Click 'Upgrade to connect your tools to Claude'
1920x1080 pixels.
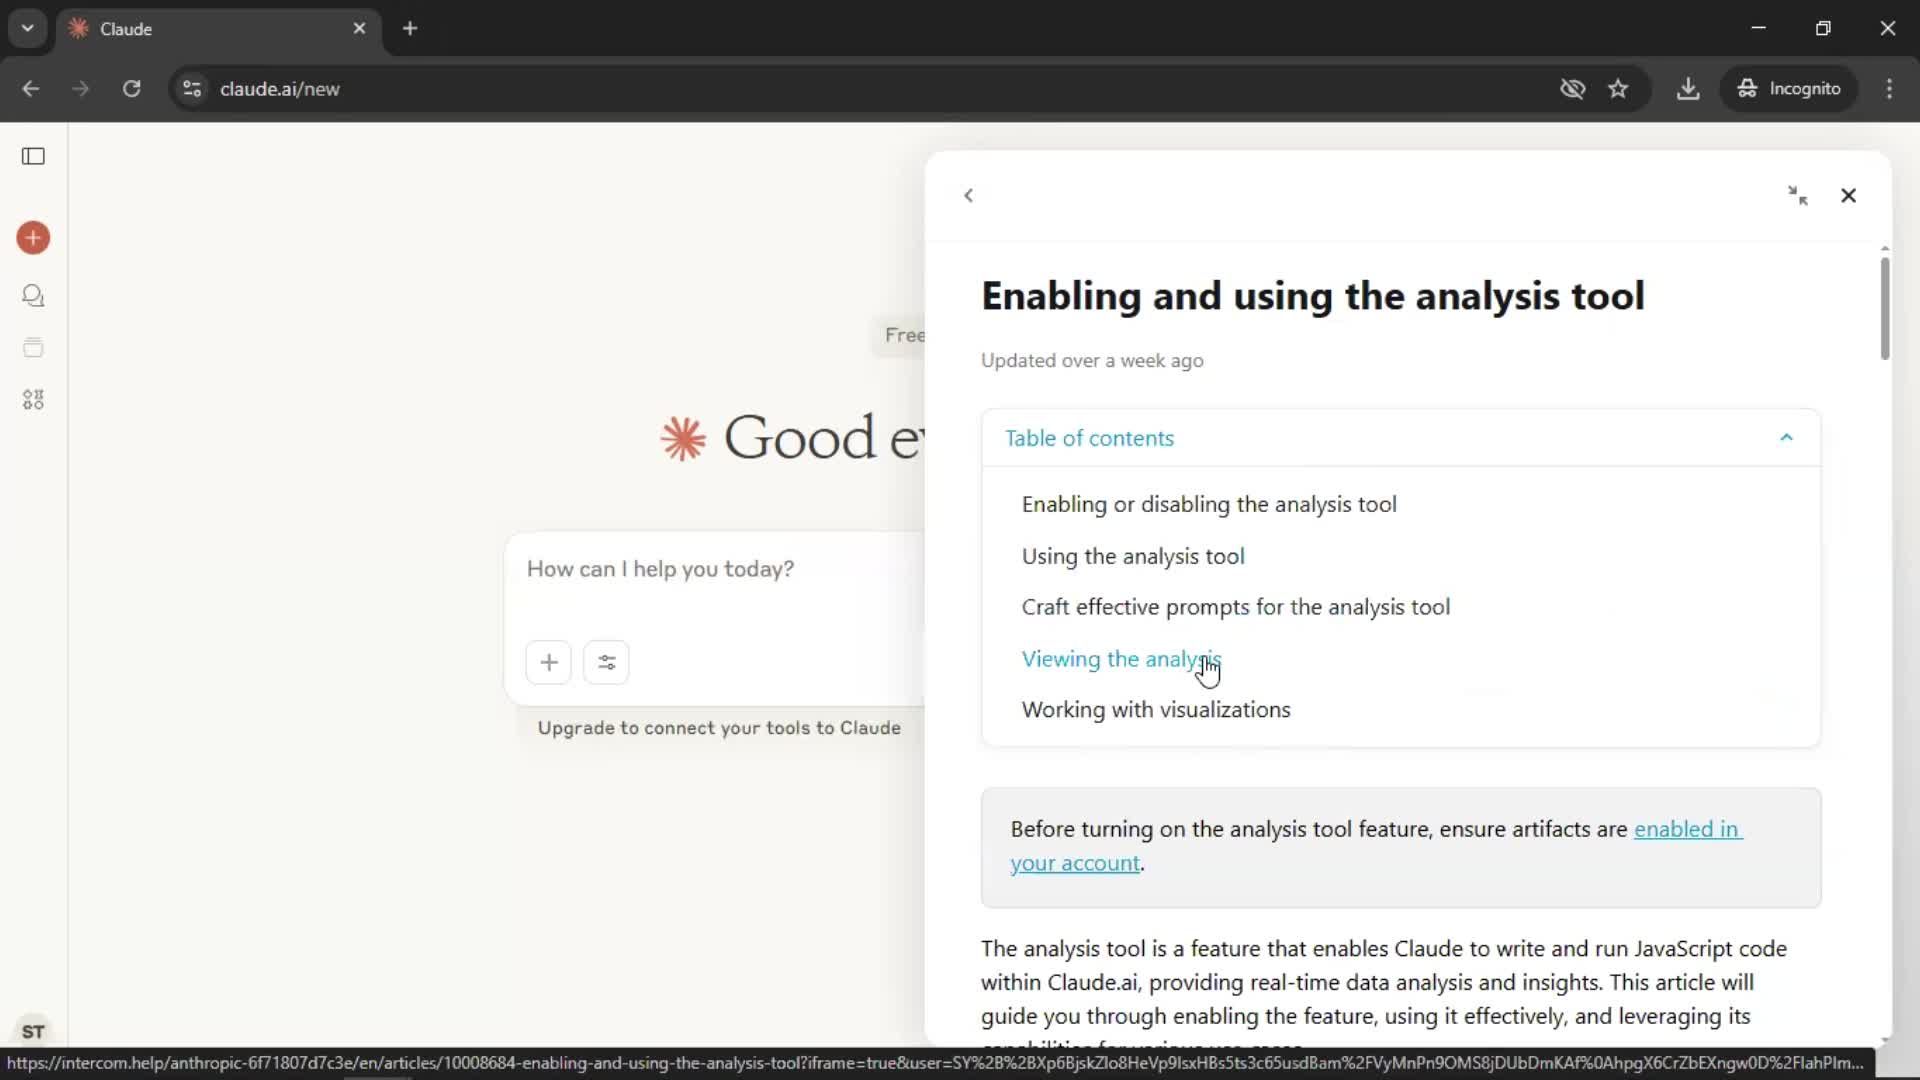[x=719, y=728]
